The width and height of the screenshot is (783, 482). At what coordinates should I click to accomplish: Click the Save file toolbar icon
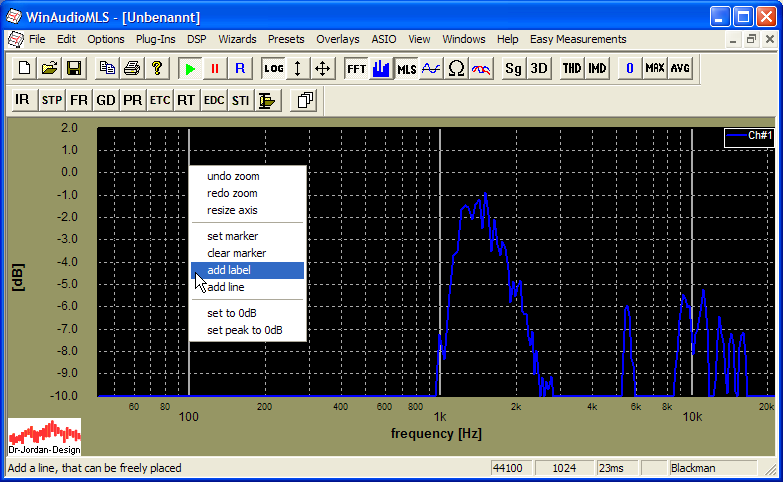click(x=73, y=68)
